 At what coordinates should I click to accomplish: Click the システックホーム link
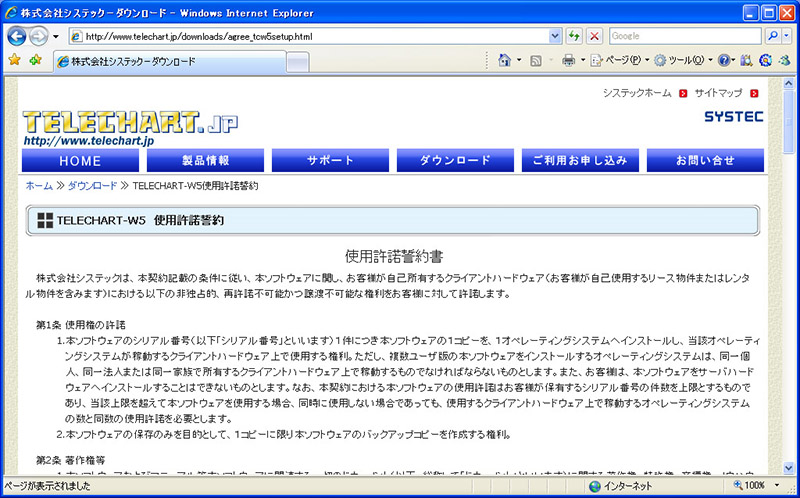pyautogui.click(x=637, y=93)
